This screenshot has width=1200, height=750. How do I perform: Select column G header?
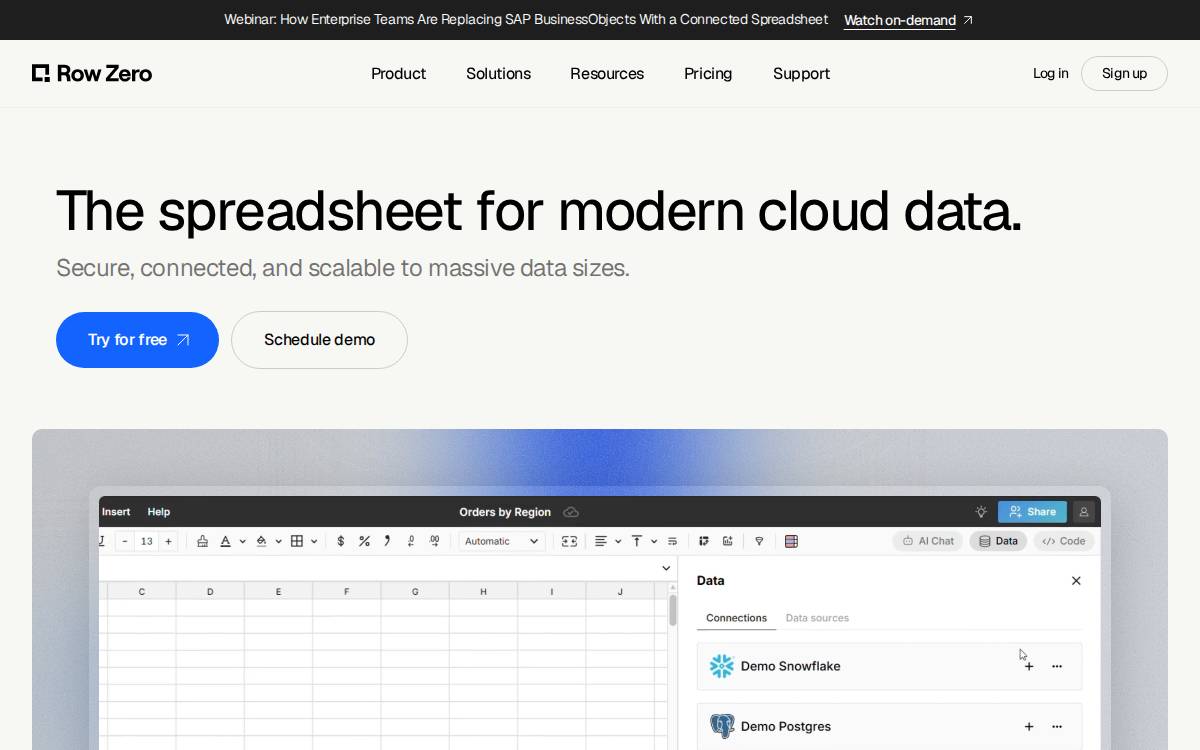(x=415, y=591)
